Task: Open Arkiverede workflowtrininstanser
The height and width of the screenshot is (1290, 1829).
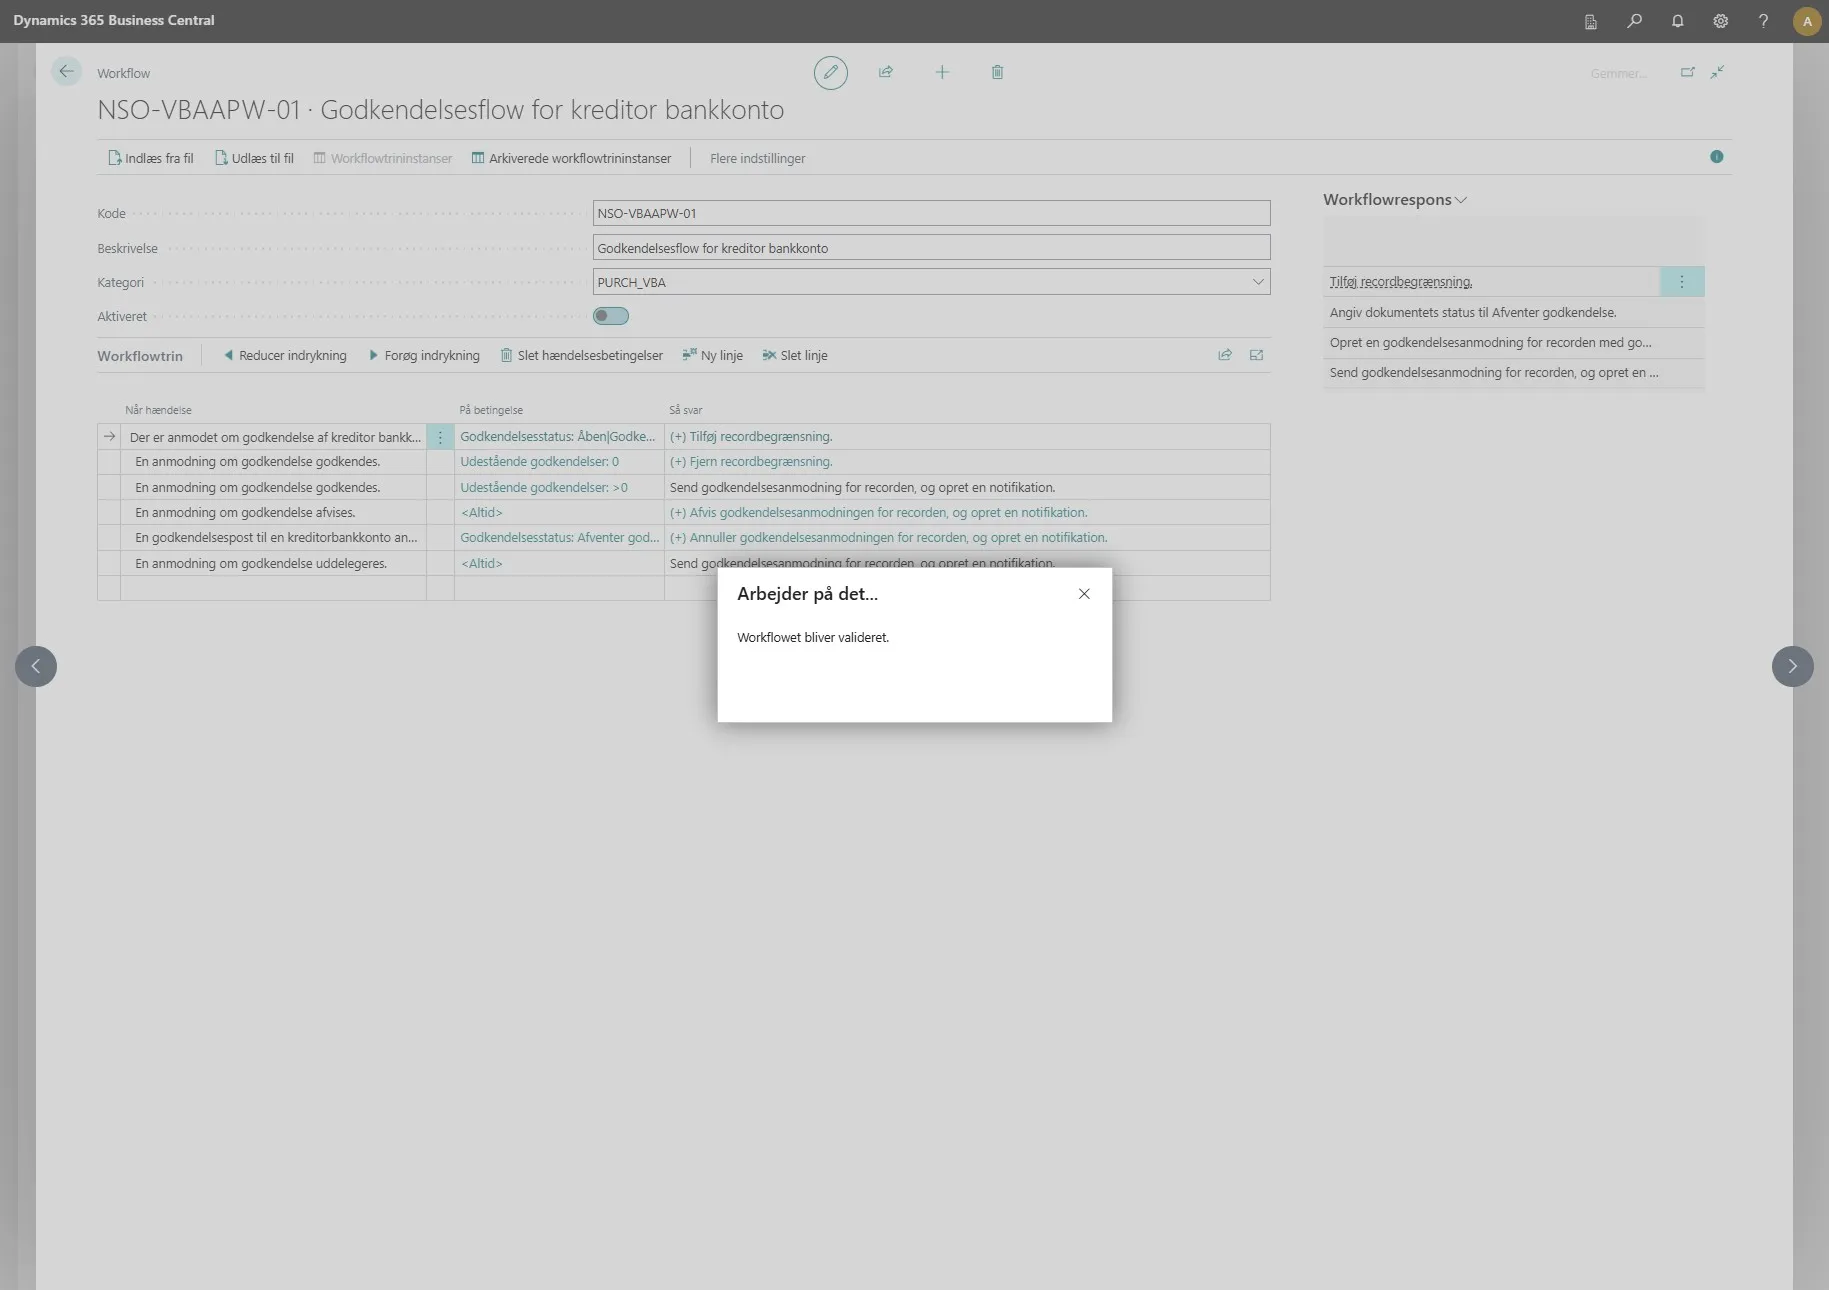Action: tap(572, 158)
